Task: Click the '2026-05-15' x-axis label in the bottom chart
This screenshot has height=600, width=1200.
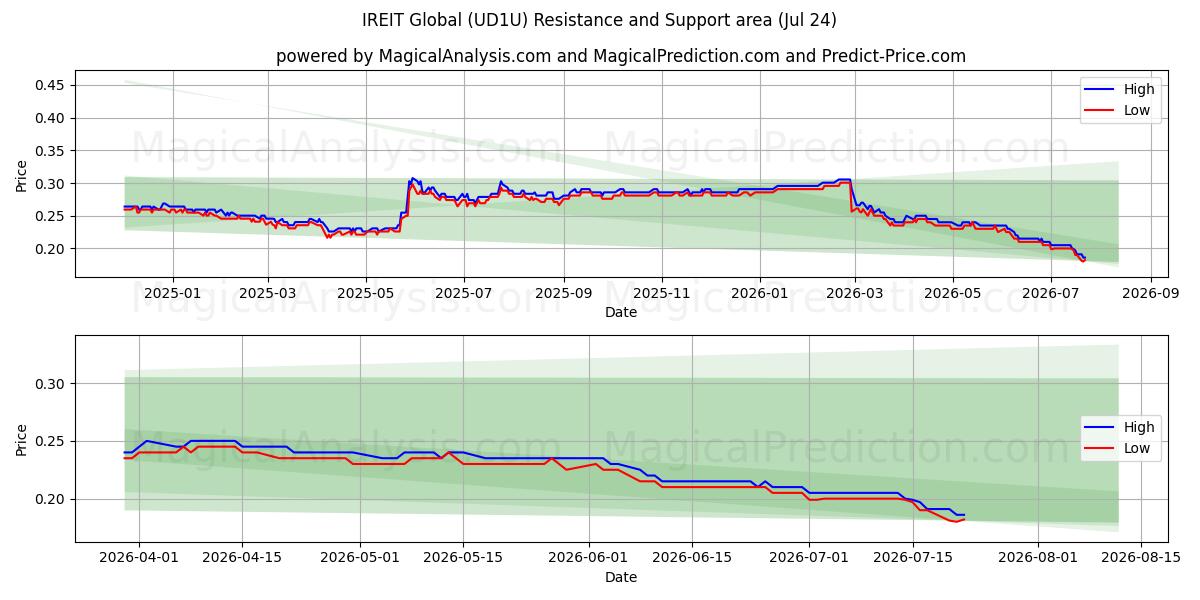Action: (x=463, y=558)
